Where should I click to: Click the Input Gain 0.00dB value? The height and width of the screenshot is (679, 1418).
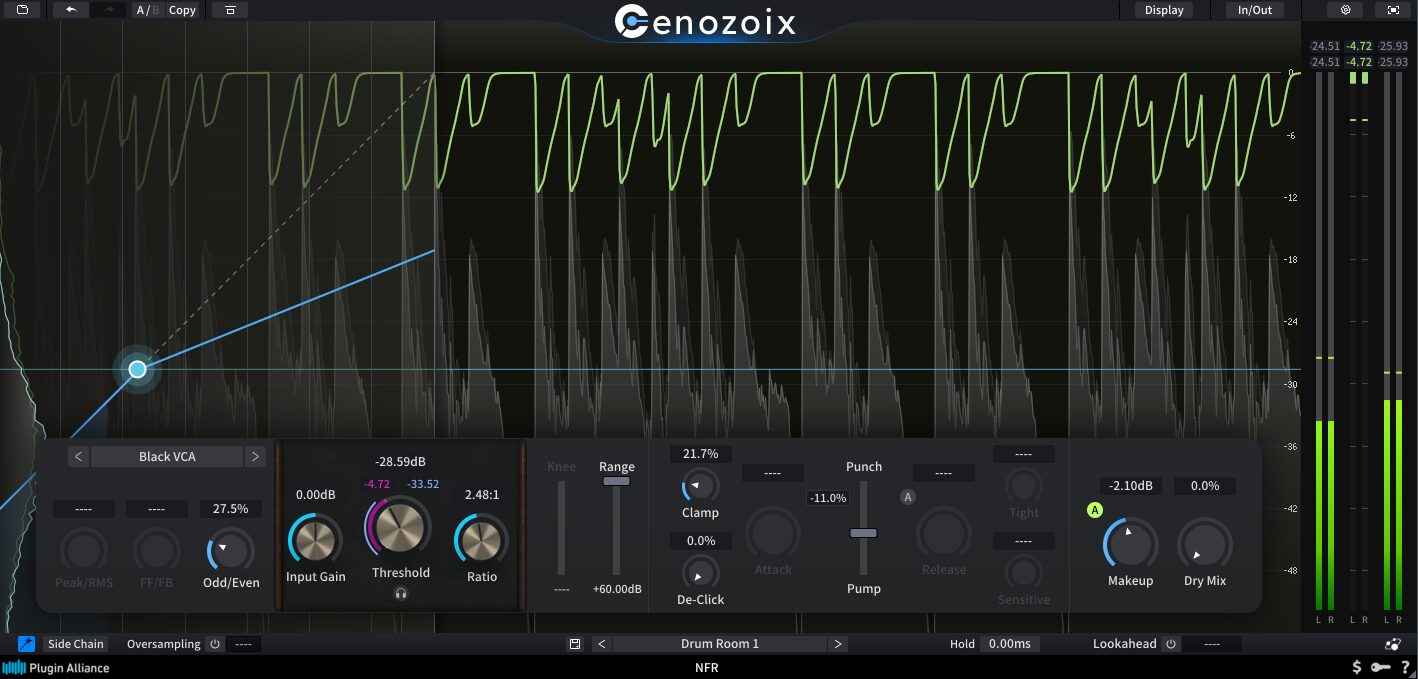coord(316,495)
